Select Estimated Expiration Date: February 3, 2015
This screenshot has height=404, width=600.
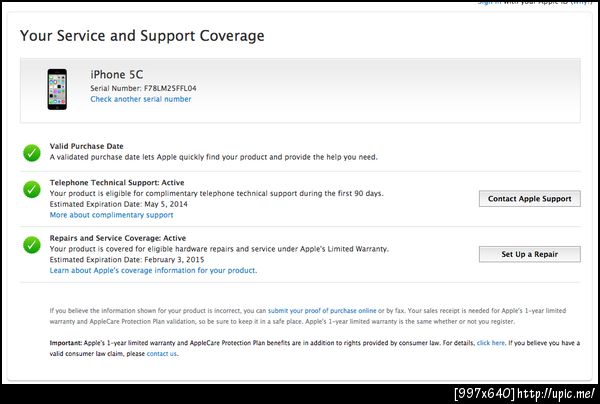pyautogui.click(x=127, y=259)
